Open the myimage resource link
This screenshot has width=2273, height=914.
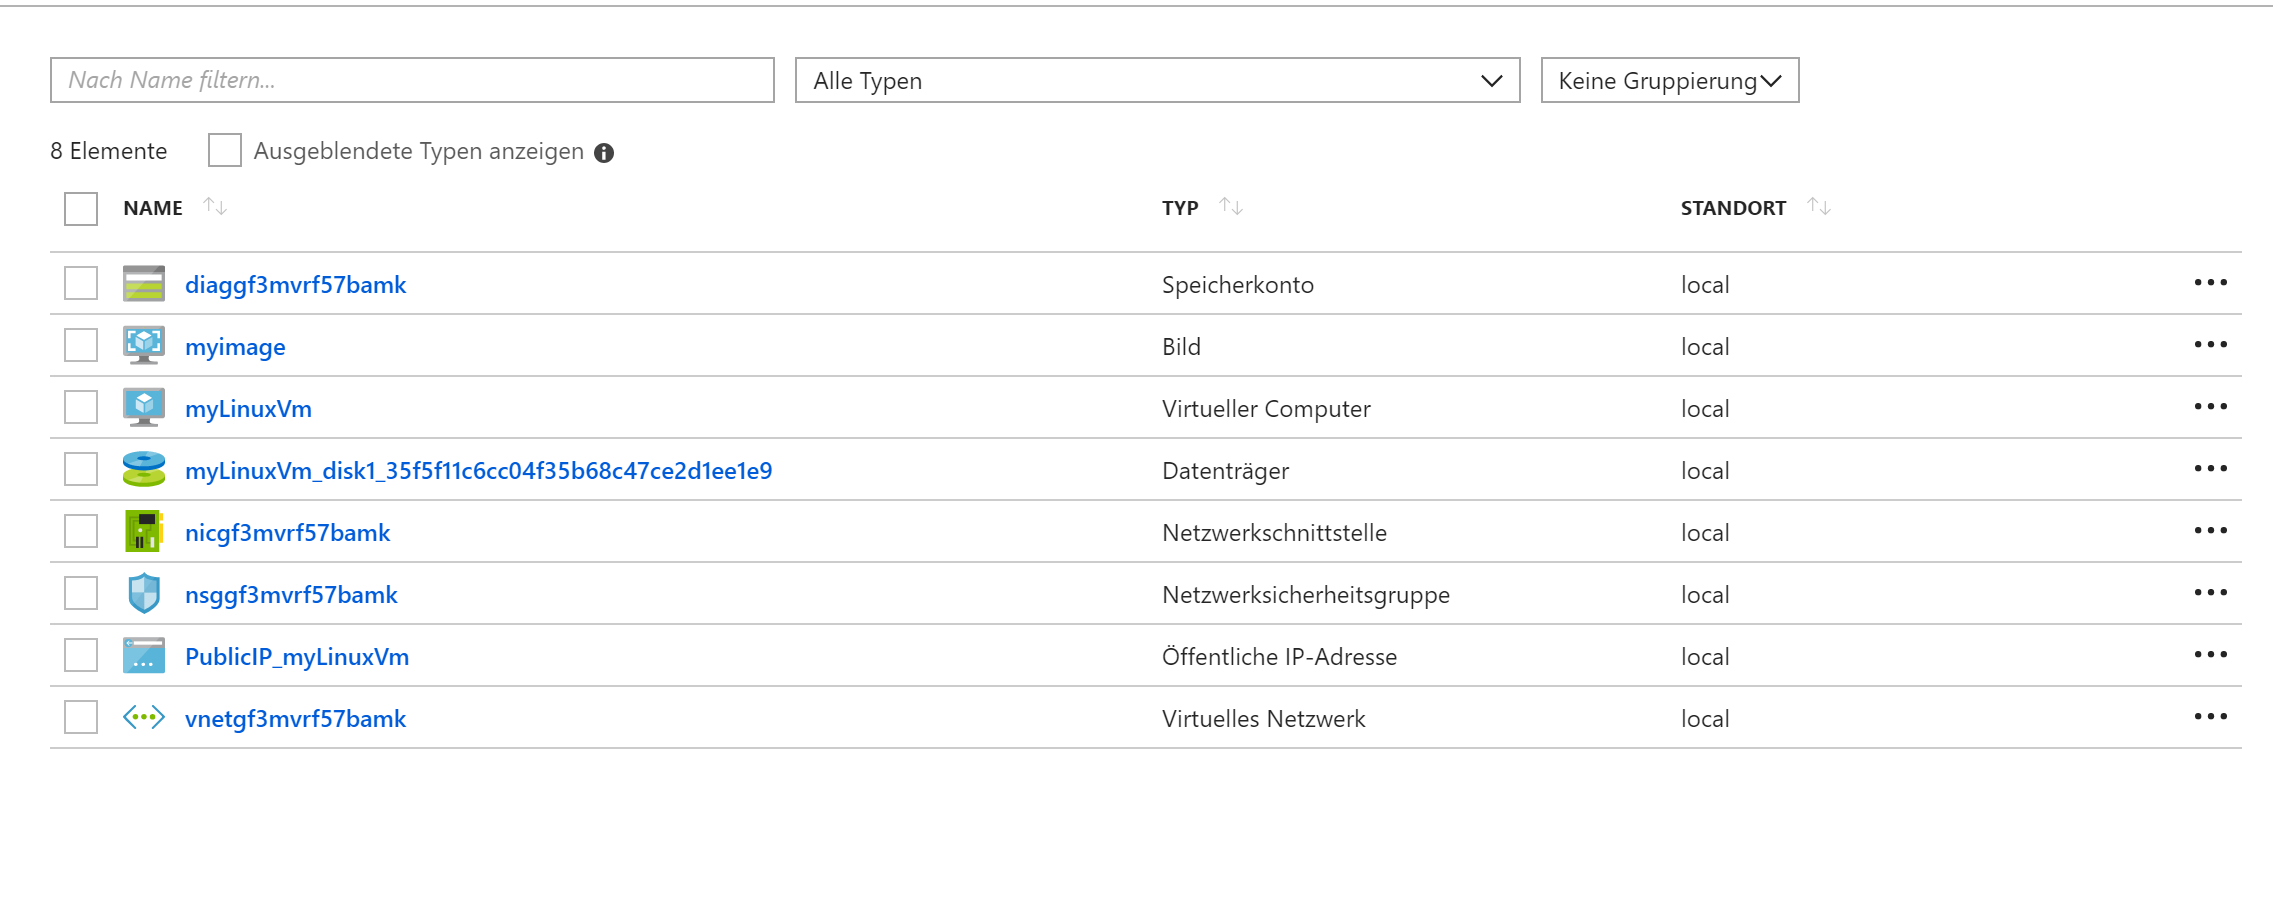click(235, 347)
